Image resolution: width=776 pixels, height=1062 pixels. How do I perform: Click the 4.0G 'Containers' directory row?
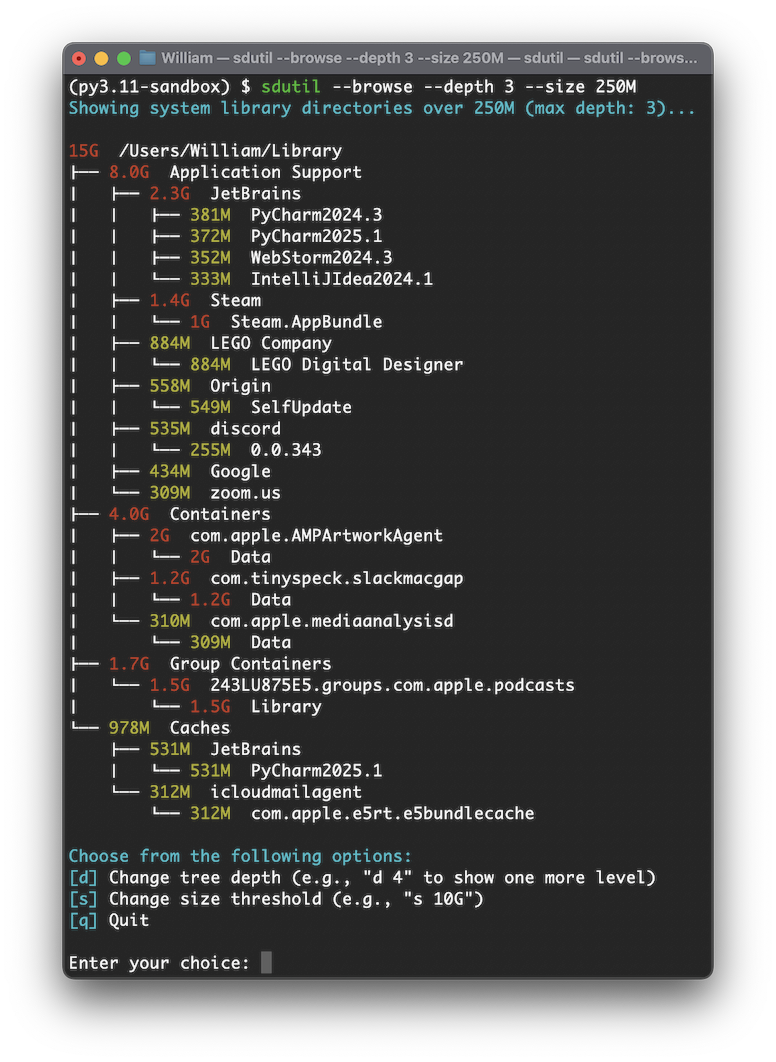coord(190,514)
